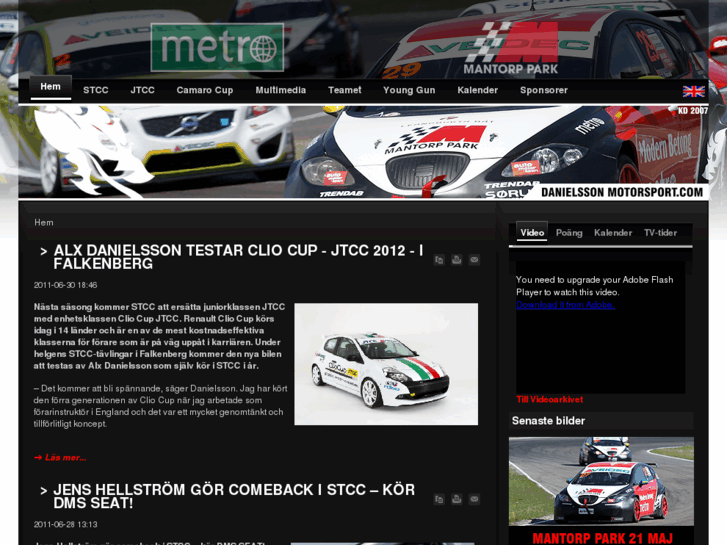Select the Video tab in the sidebar
The image size is (727, 545).
pyautogui.click(x=532, y=232)
